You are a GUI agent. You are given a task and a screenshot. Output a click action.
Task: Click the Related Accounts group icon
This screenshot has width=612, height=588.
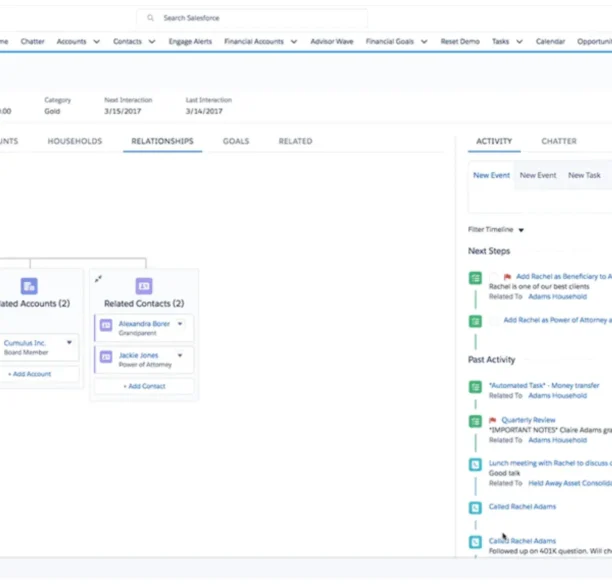[29, 286]
